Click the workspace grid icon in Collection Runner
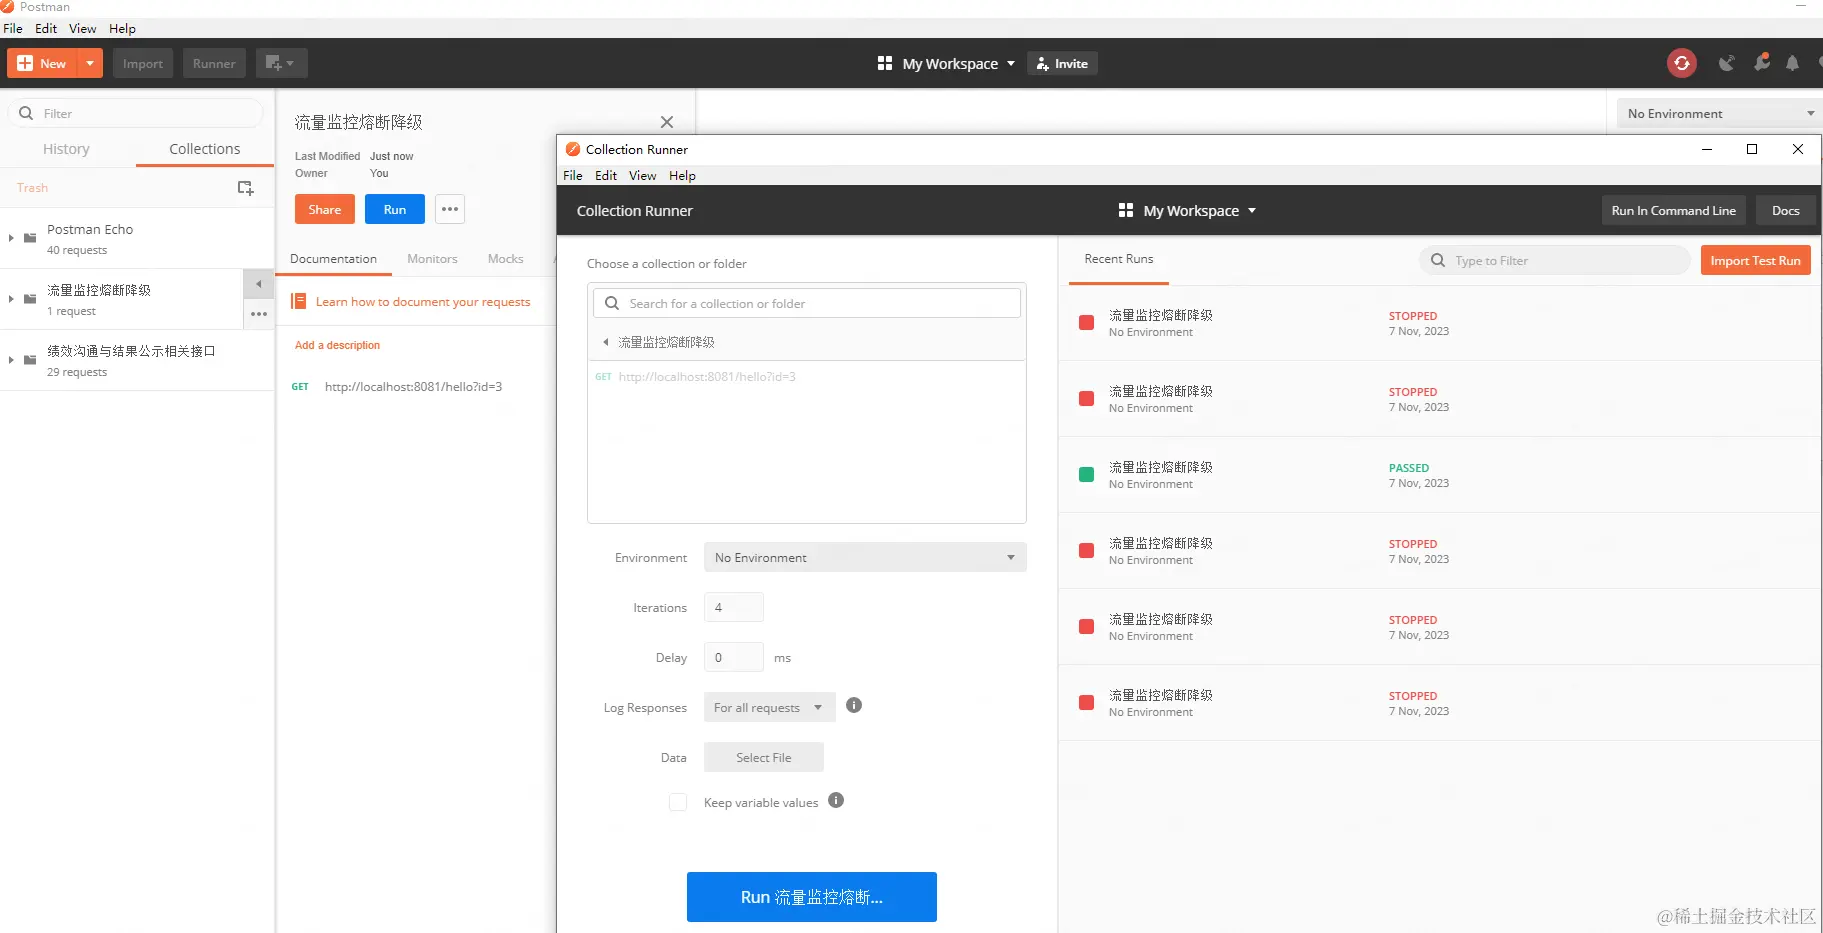Viewport: 1823px width, 933px height. 1126,210
